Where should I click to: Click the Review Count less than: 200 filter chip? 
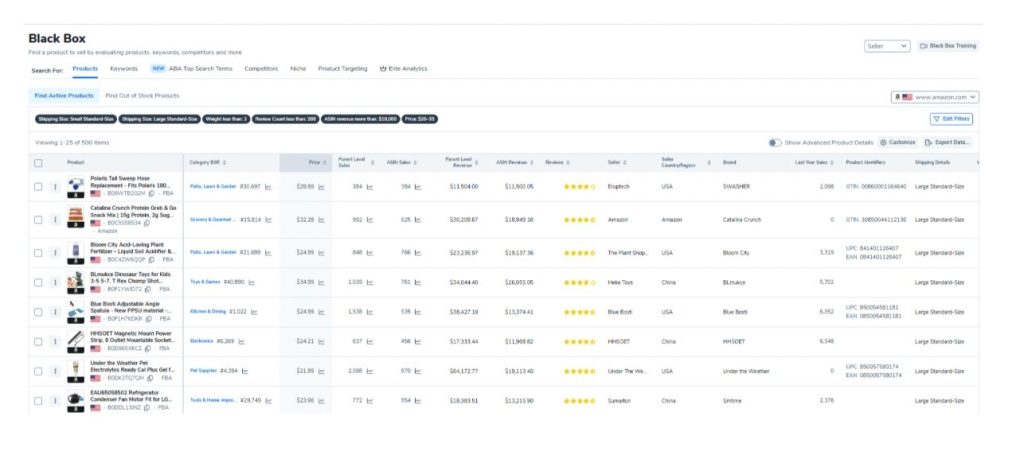coord(285,120)
